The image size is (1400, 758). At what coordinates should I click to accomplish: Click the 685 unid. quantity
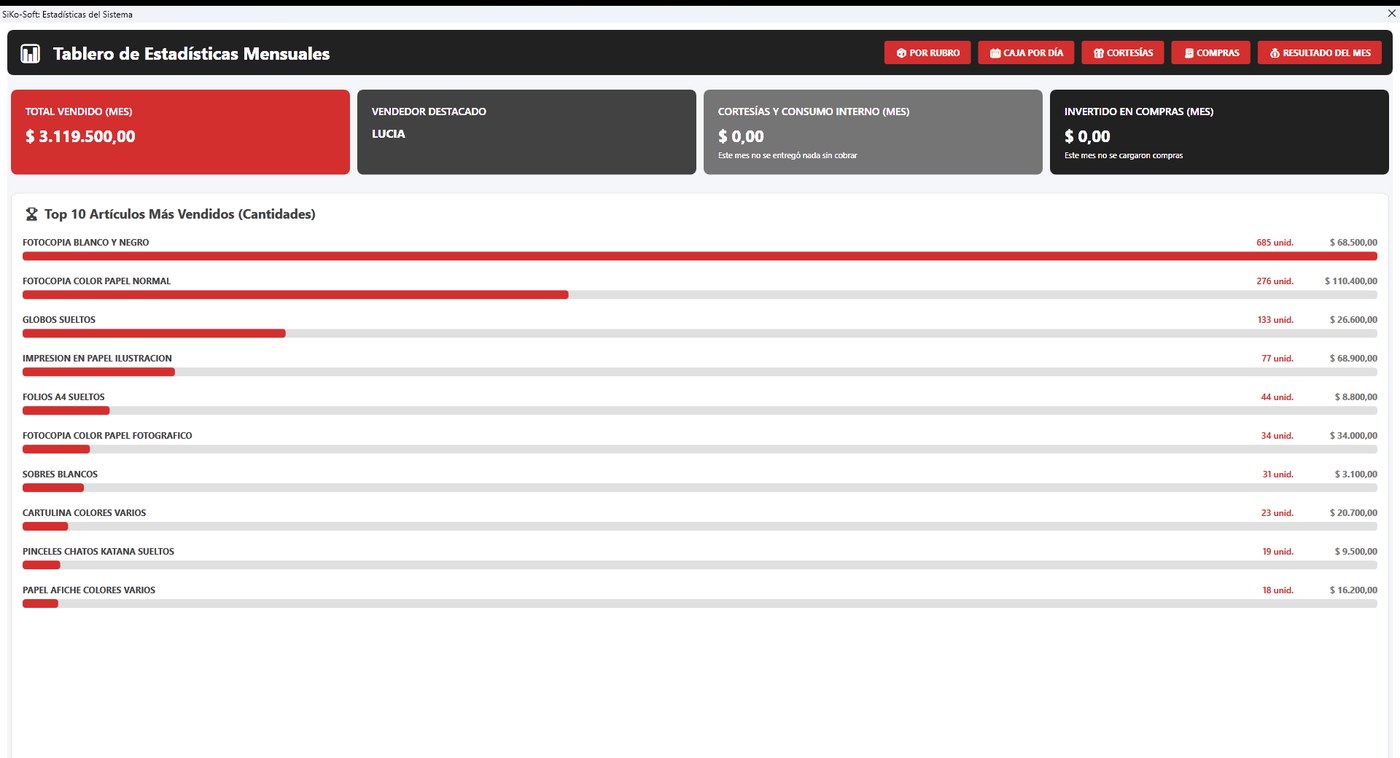[1275, 243]
